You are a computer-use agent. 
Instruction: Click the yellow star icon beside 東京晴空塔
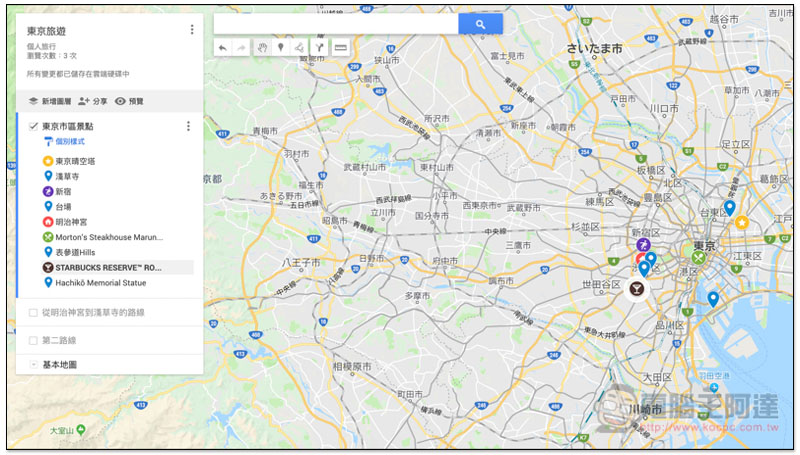[x=47, y=161]
